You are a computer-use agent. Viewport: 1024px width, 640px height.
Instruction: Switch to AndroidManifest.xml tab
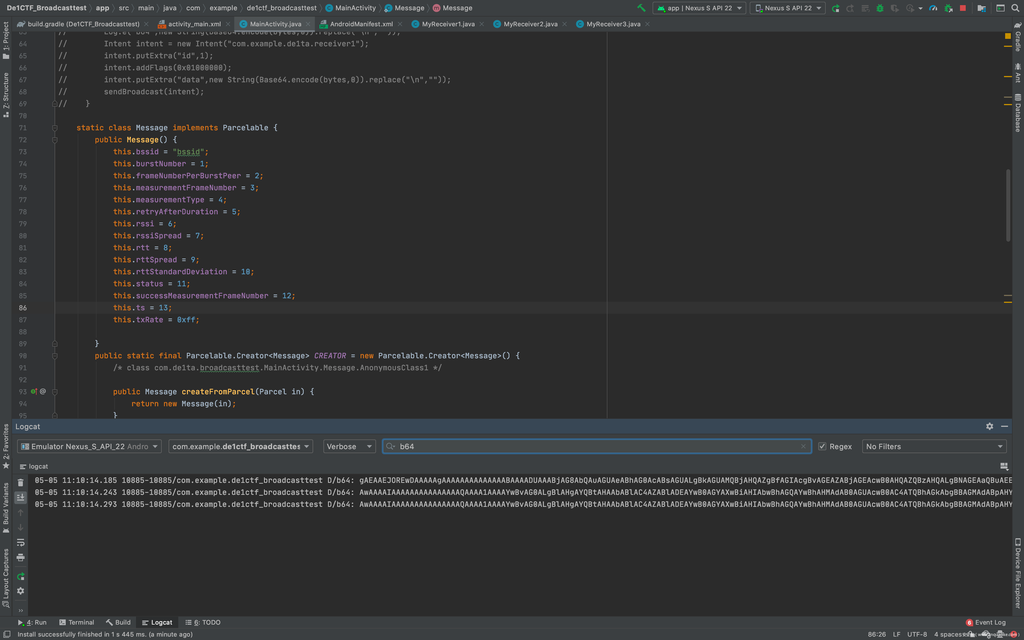[363, 23]
